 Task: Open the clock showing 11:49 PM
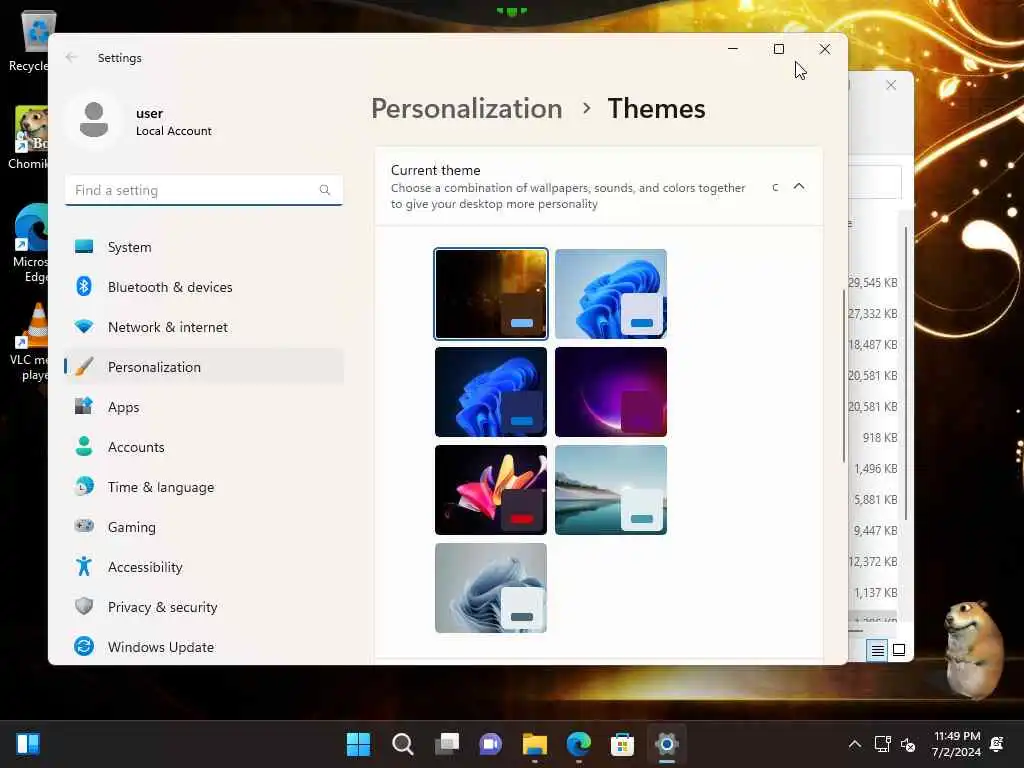tap(956, 744)
